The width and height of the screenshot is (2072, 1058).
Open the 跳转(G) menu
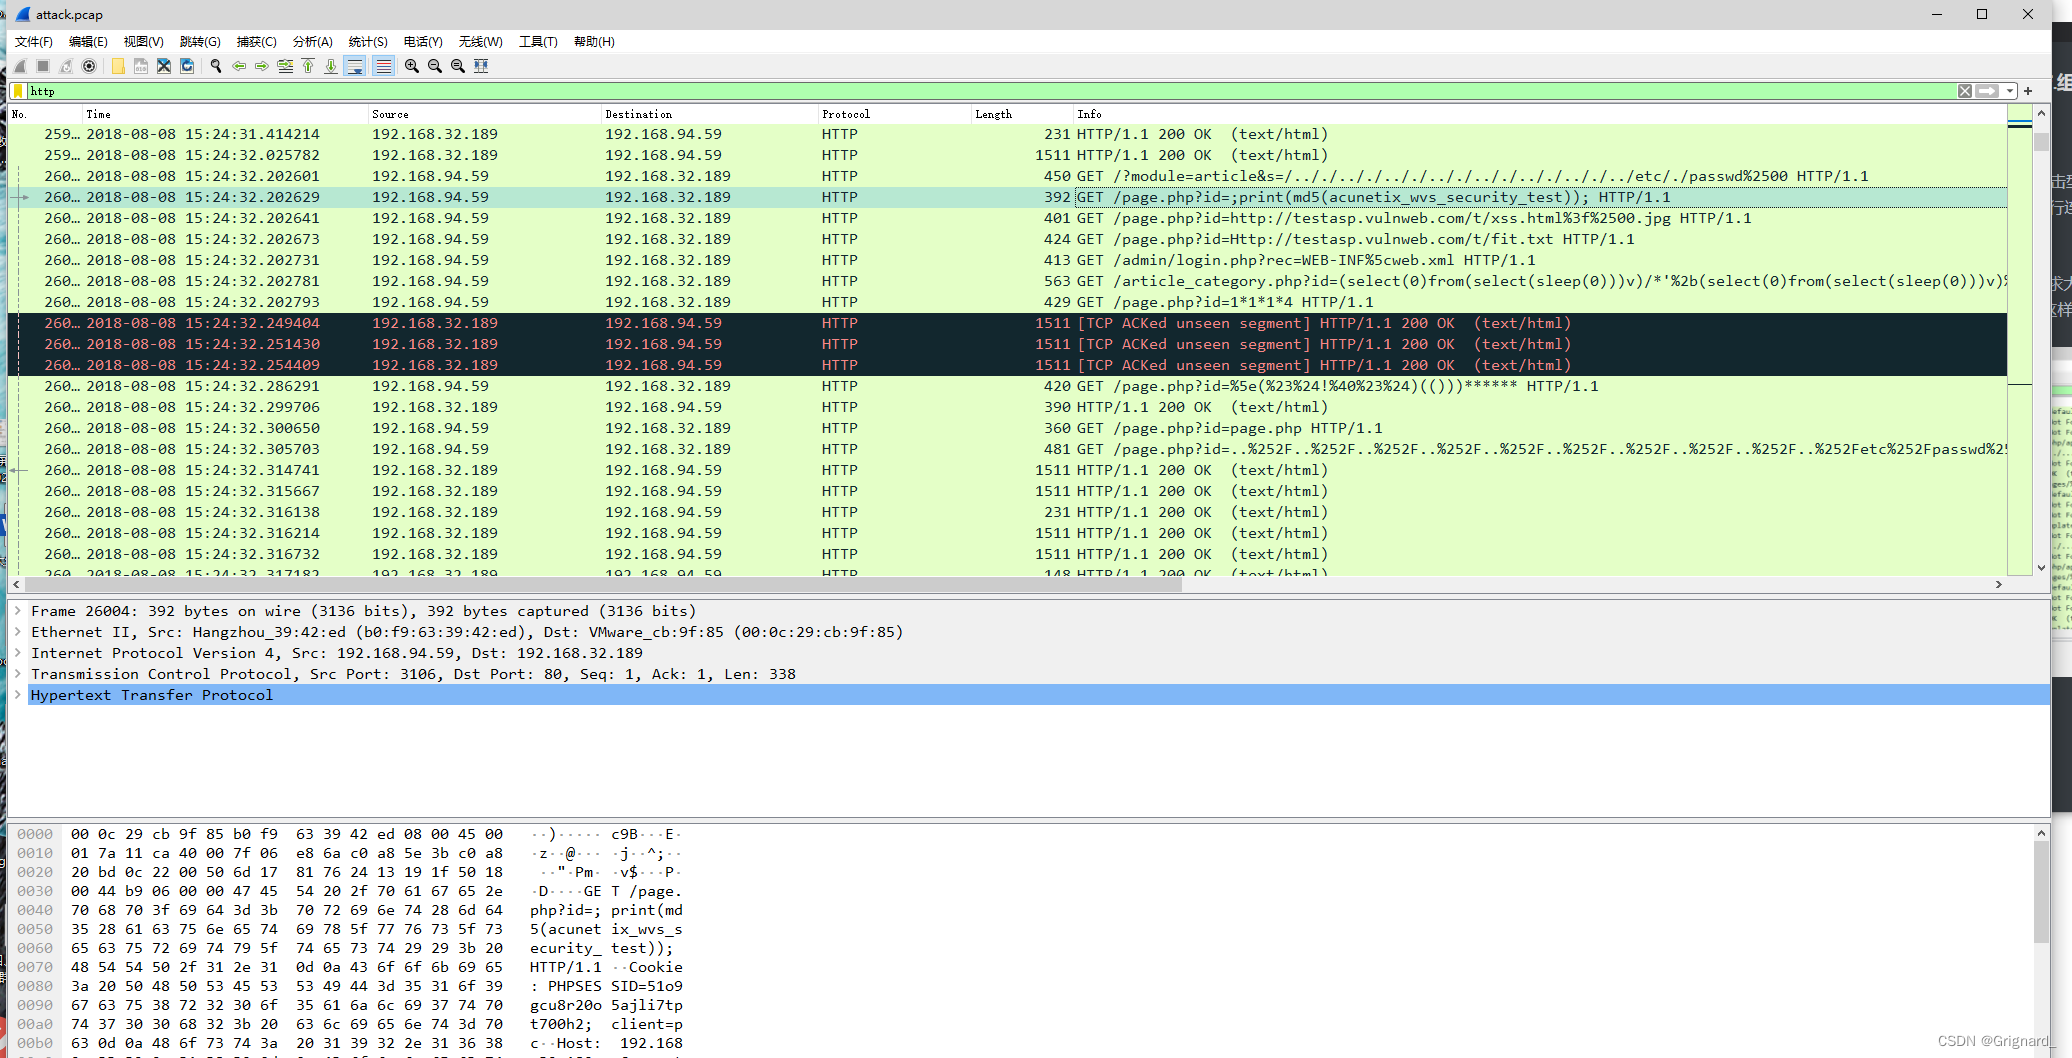200,42
